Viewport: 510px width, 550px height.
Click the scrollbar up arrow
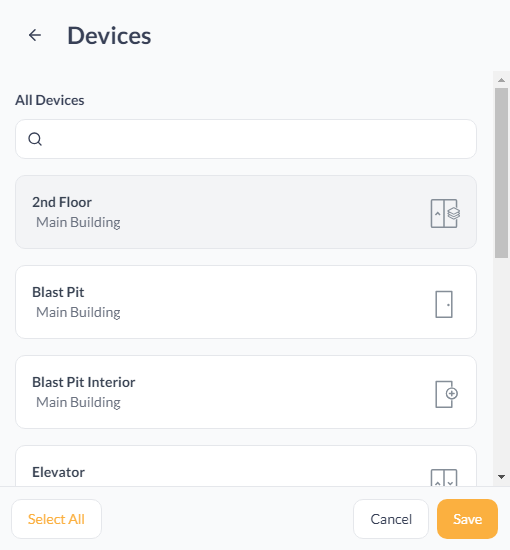coord(501,80)
